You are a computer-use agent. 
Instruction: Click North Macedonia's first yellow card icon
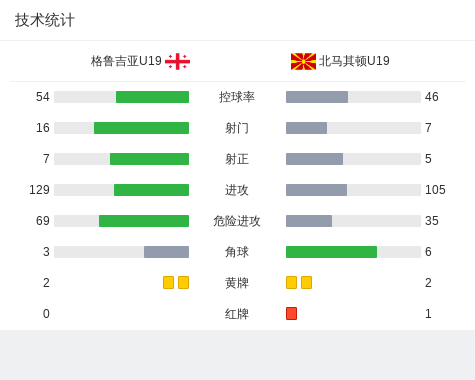(291, 282)
